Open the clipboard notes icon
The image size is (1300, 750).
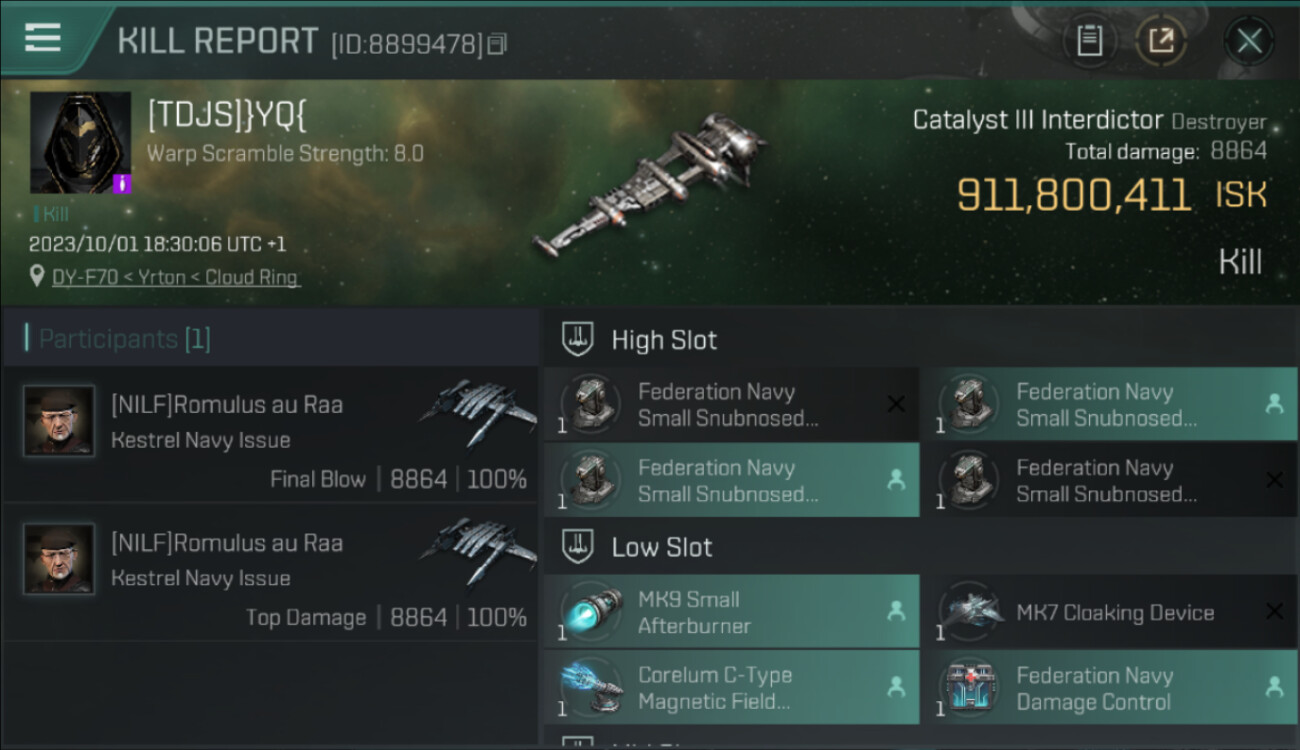pos(1089,41)
